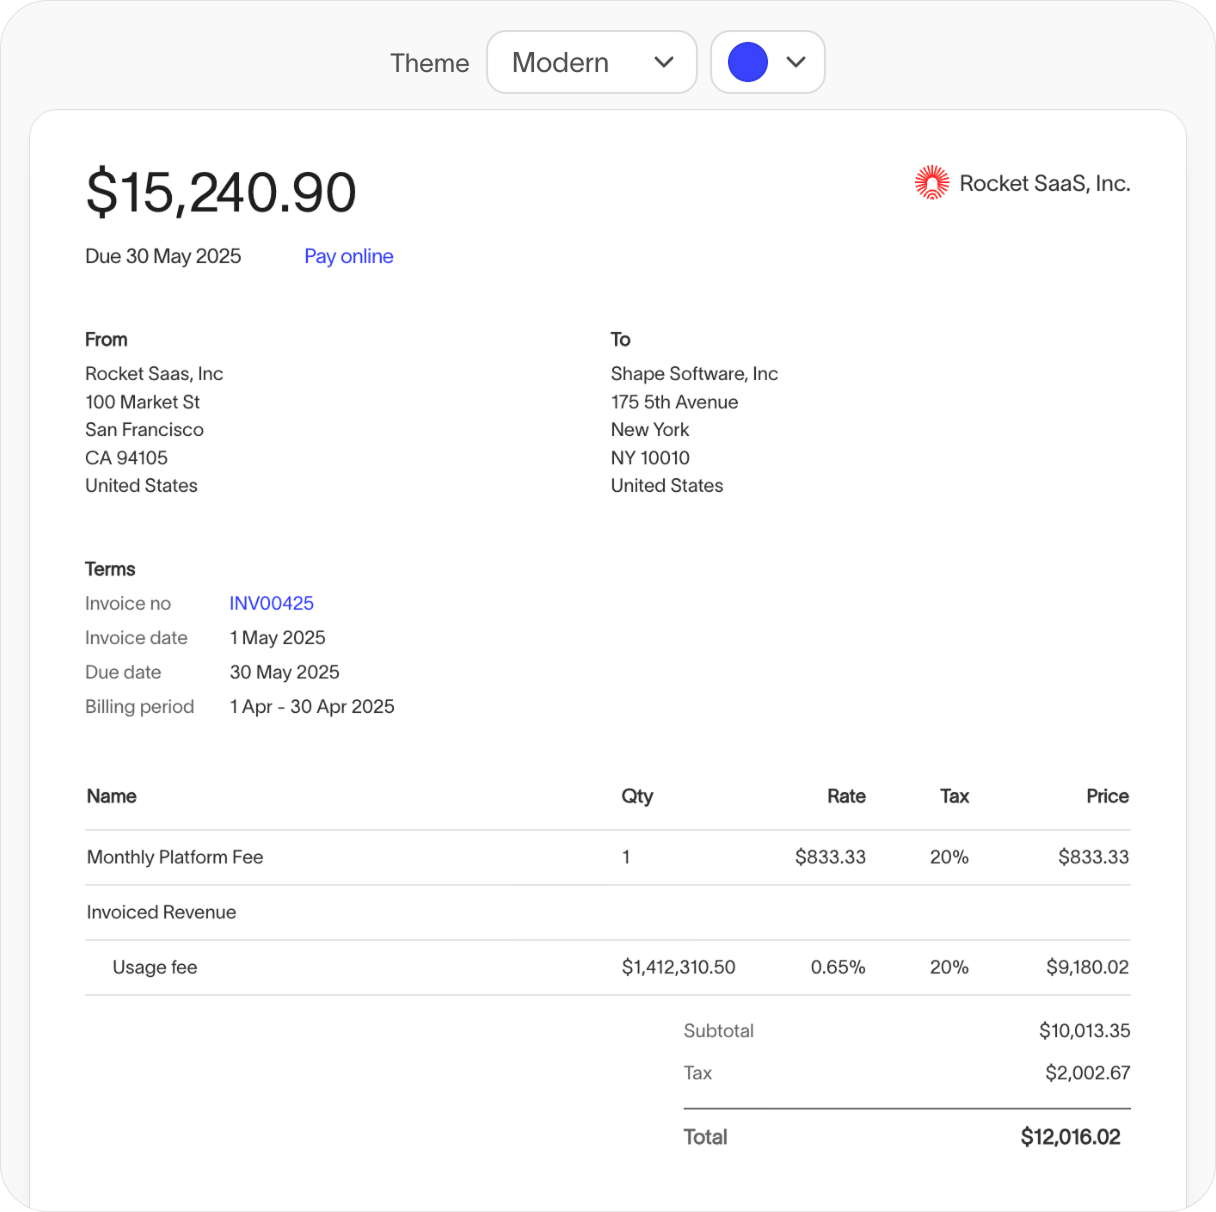The width and height of the screenshot is (1216, 1212).
Task: Select the Monthly Platform Fee line item
Action: point(175,857)
